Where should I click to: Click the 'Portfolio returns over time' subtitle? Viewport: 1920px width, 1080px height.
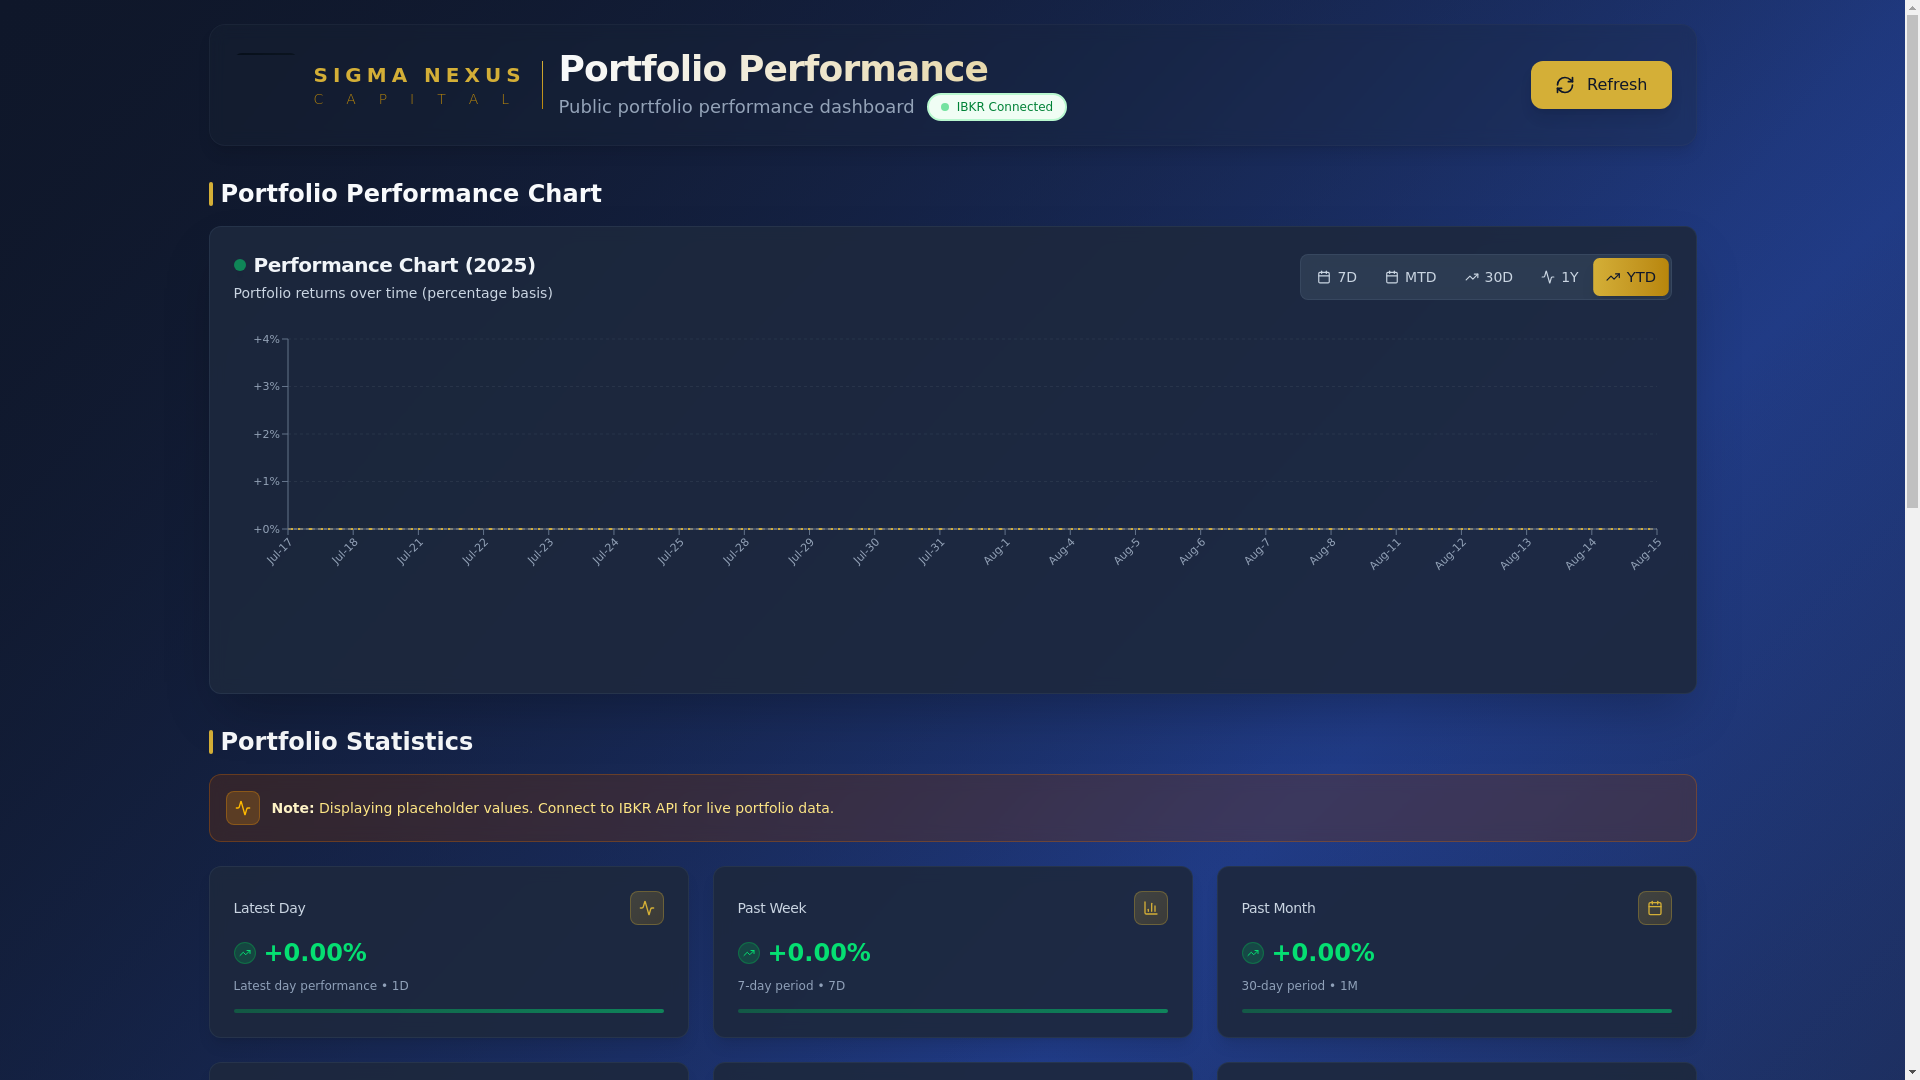click(393, 293)
